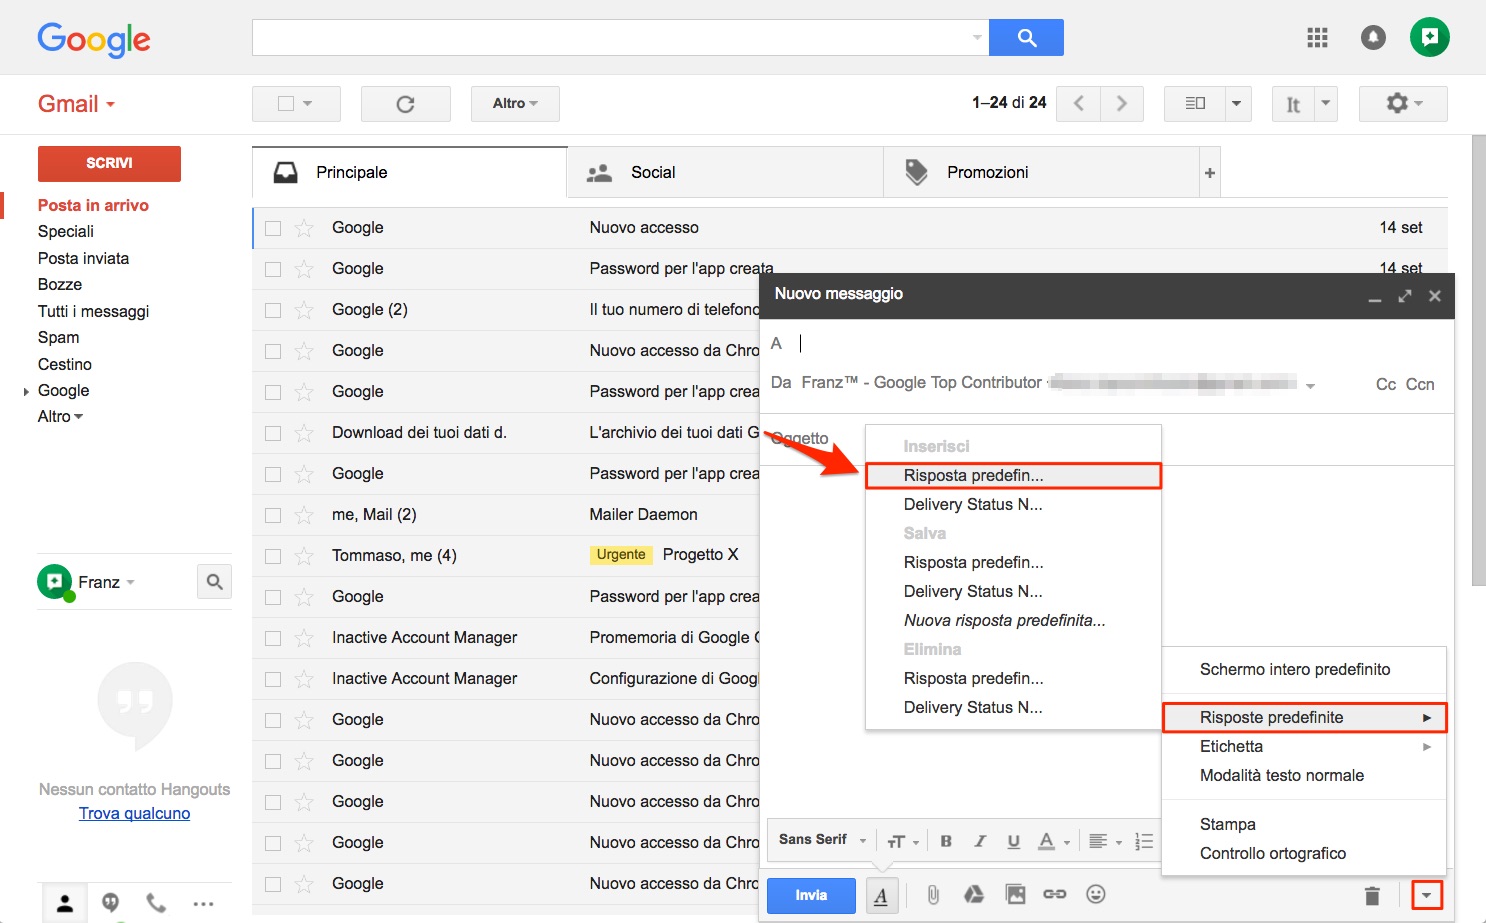Attach a file with the paperclip

pos(932,895)
